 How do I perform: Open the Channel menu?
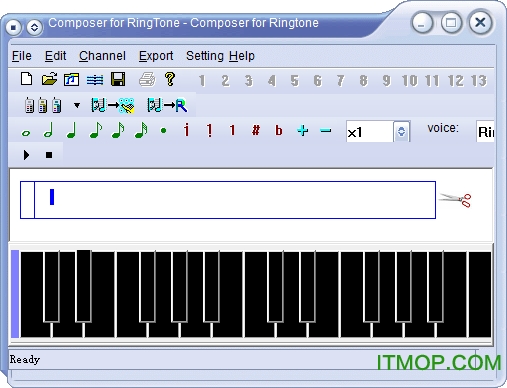point(102,56)
